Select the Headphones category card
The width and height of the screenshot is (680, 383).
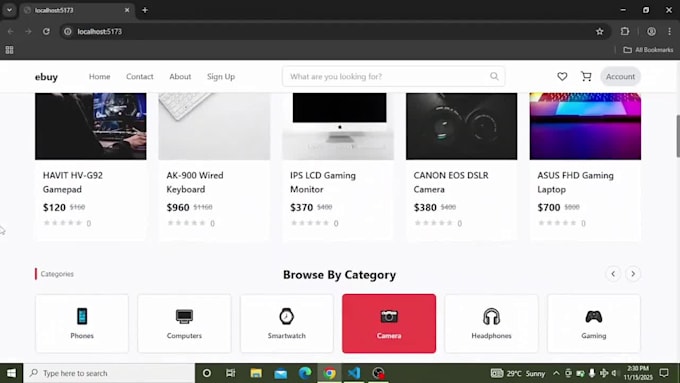click(x=491, y=323)
